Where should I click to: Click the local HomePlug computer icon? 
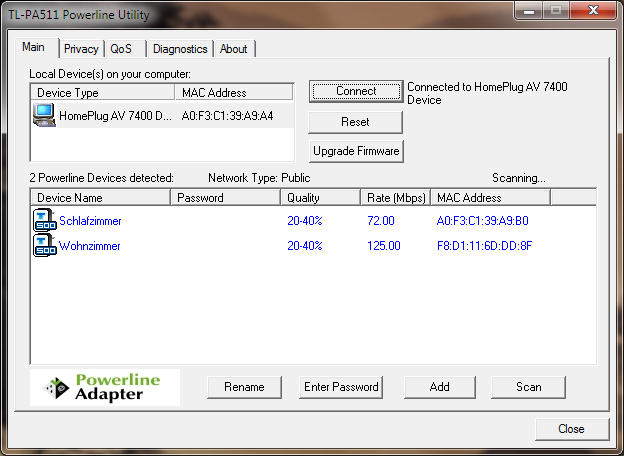(44, 115)
